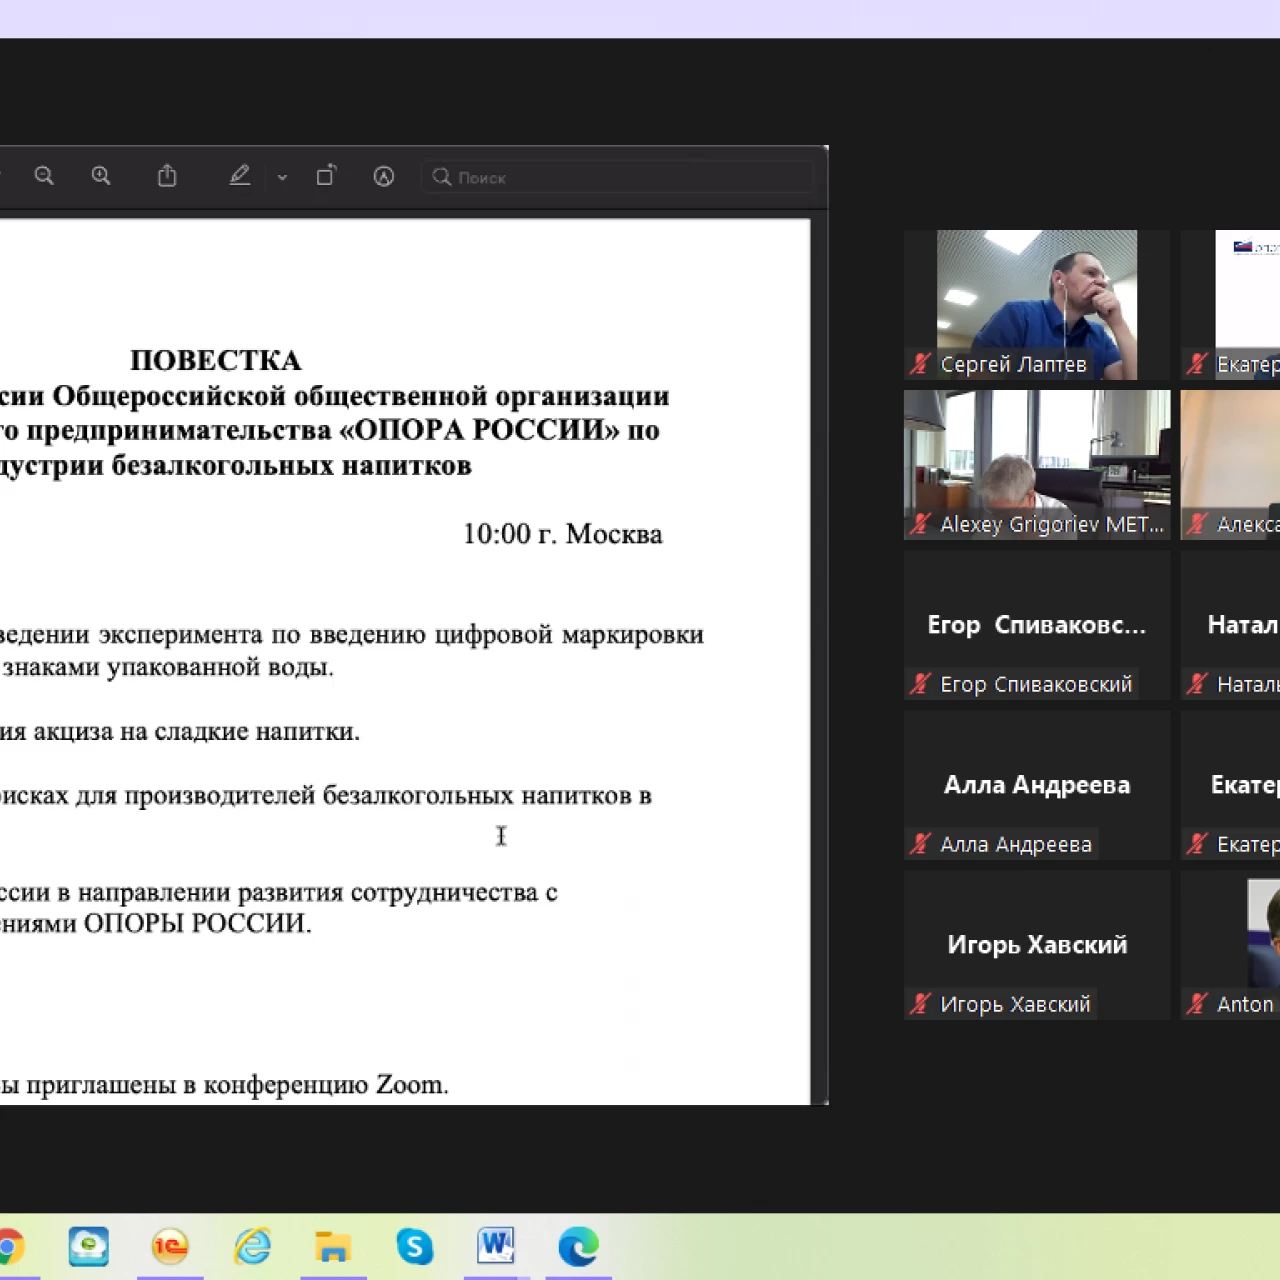The height and width of the screenshot is (1280, 1280).
Task: Click the Anton video thumbnail
Action: pos(1231,945)
